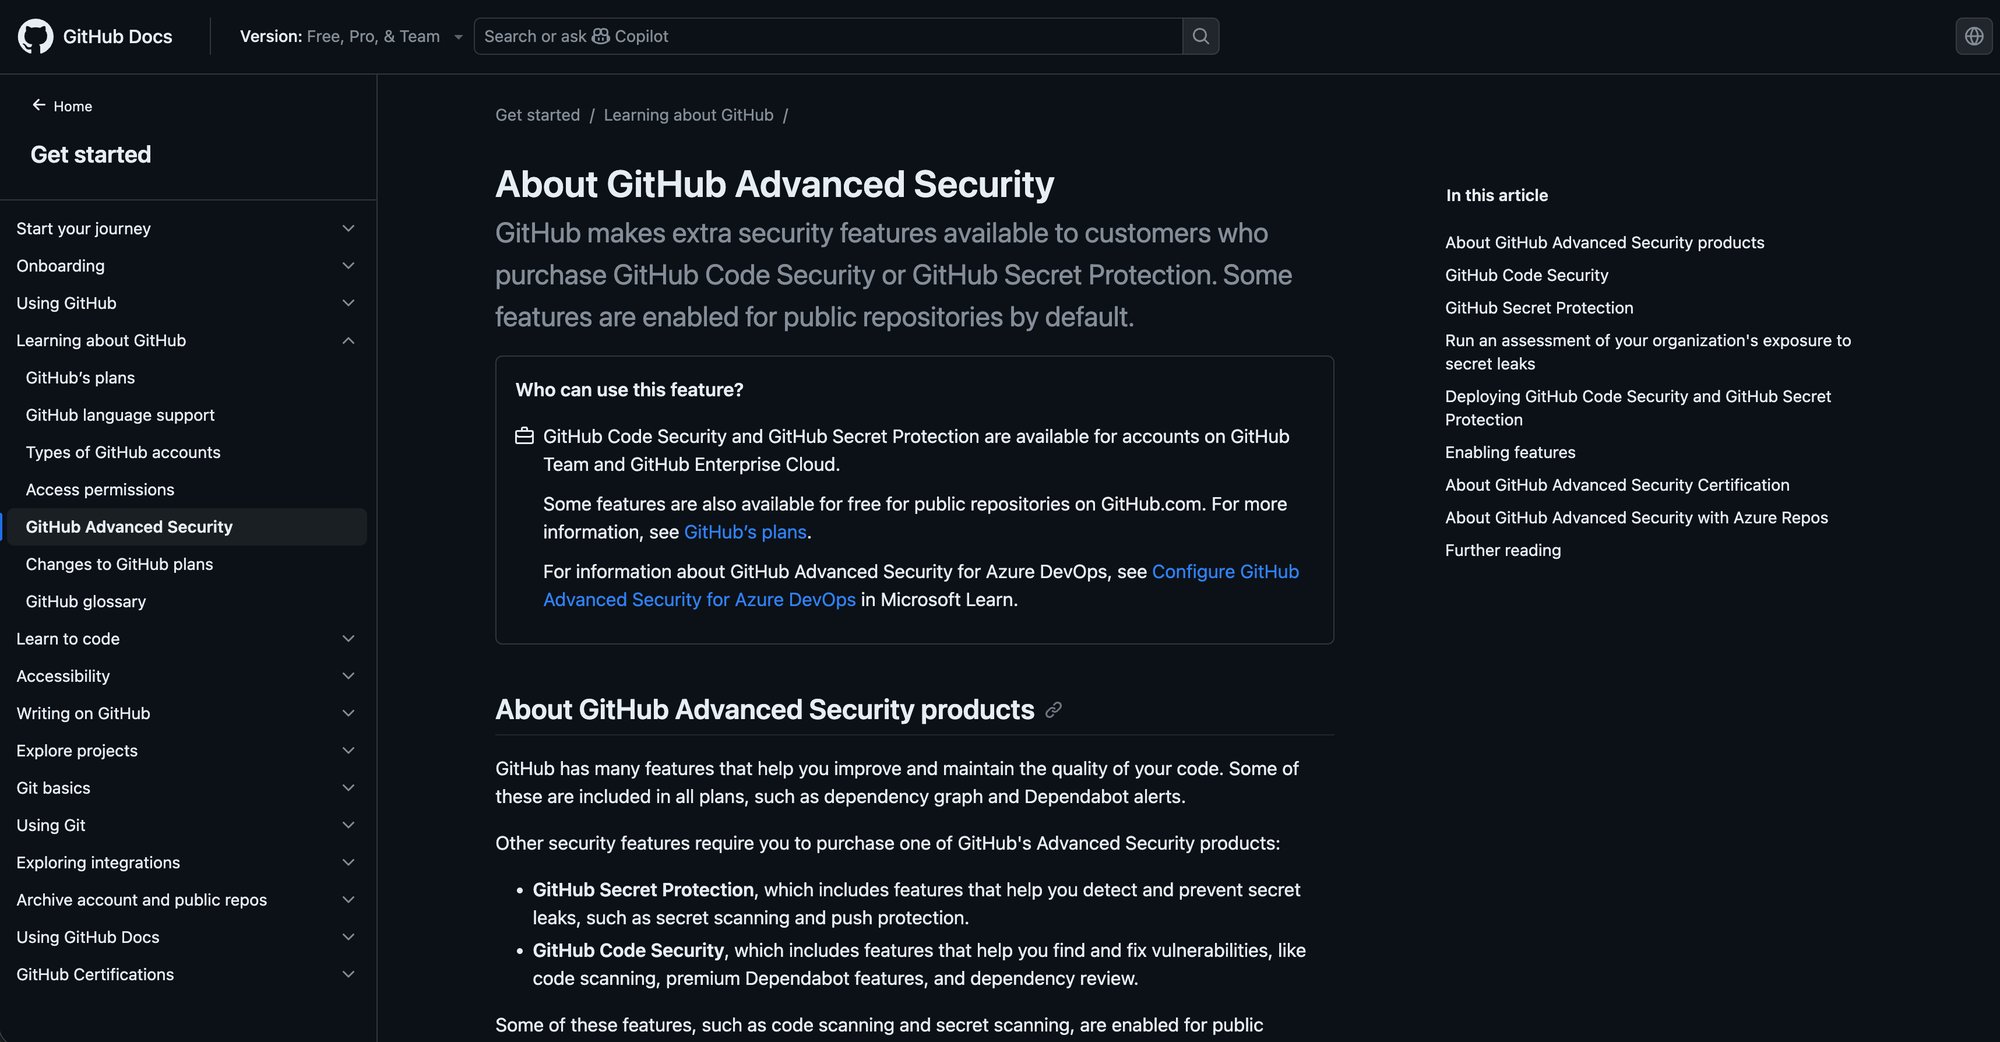Click the GitHub Docs logo
The width and height of the screenshot is (2000, 1042).
tap(95, 36)
